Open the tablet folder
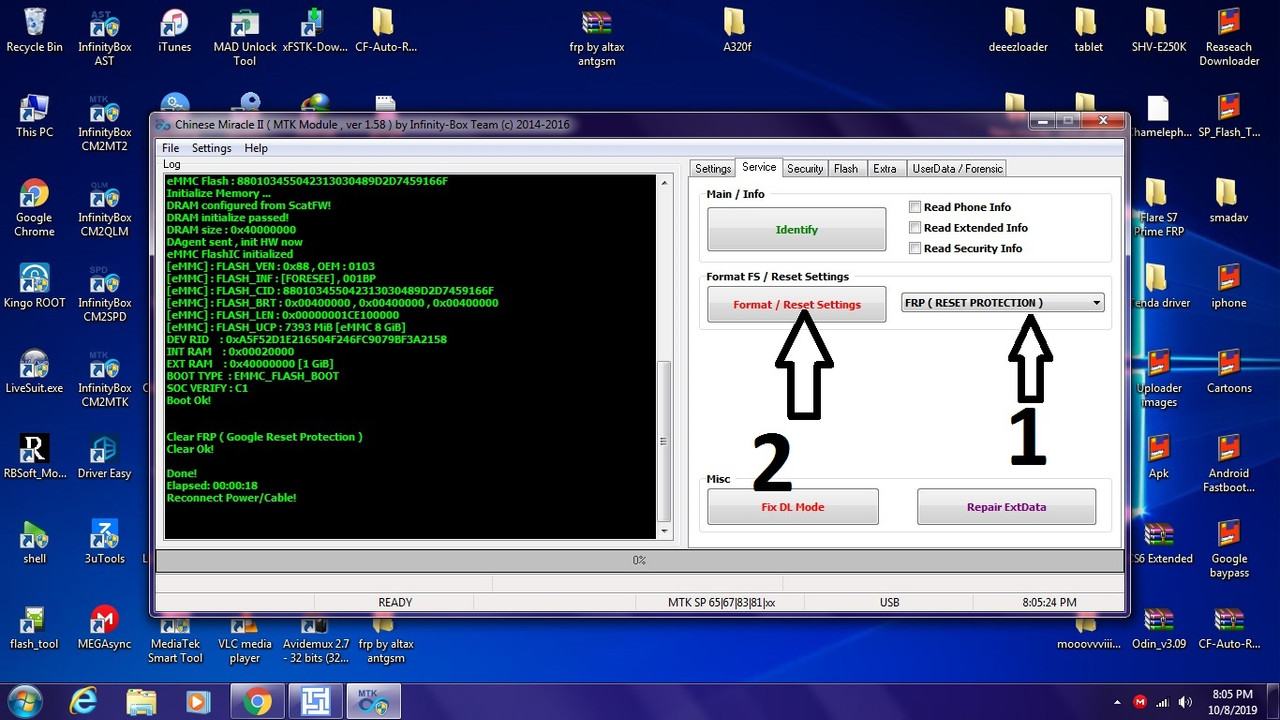This screenshot has height=720, width=1280. 1088,30
